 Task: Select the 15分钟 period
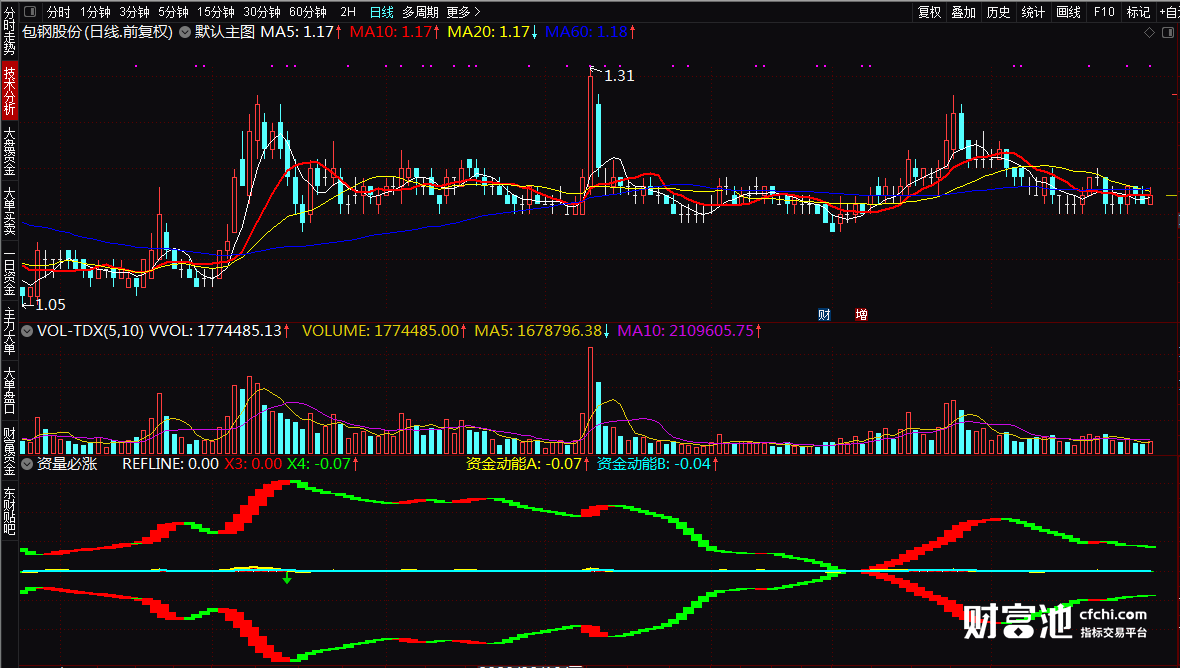click(215, 12)
